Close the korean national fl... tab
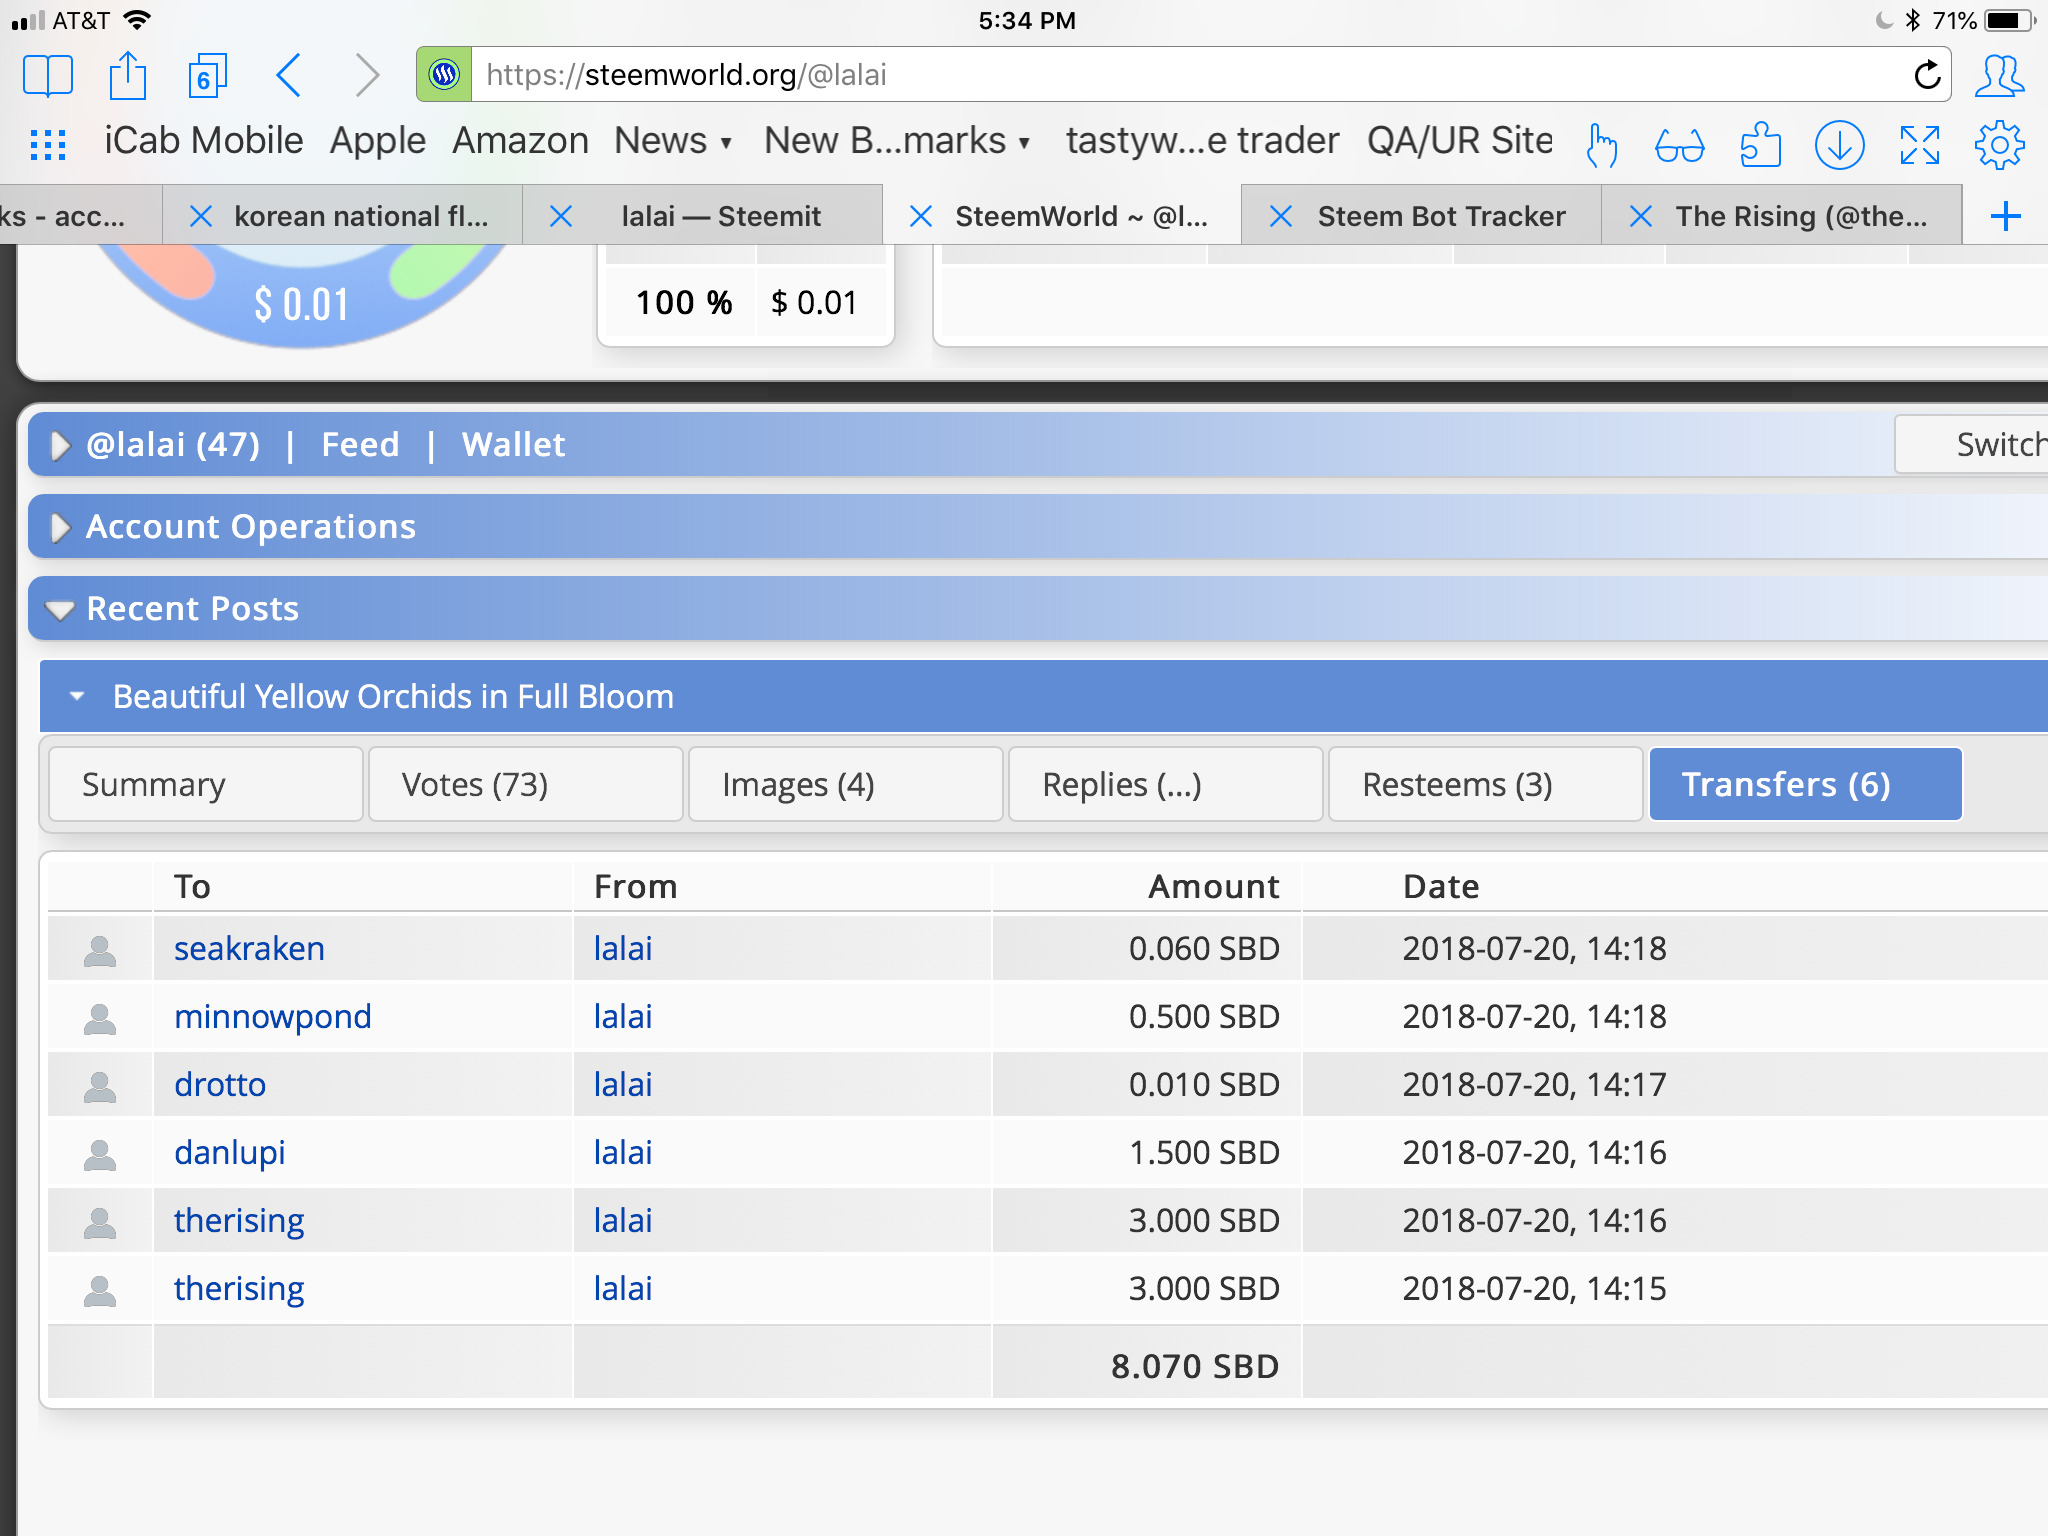The image size is (2048, 1536). coord(201,216)
